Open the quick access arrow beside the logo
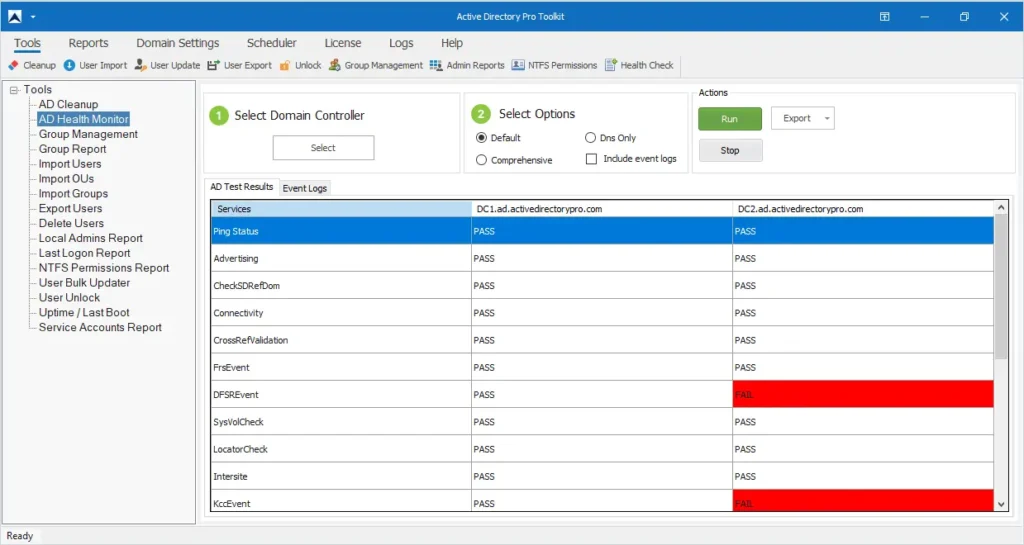1024x545 pixels. [33, 17]
